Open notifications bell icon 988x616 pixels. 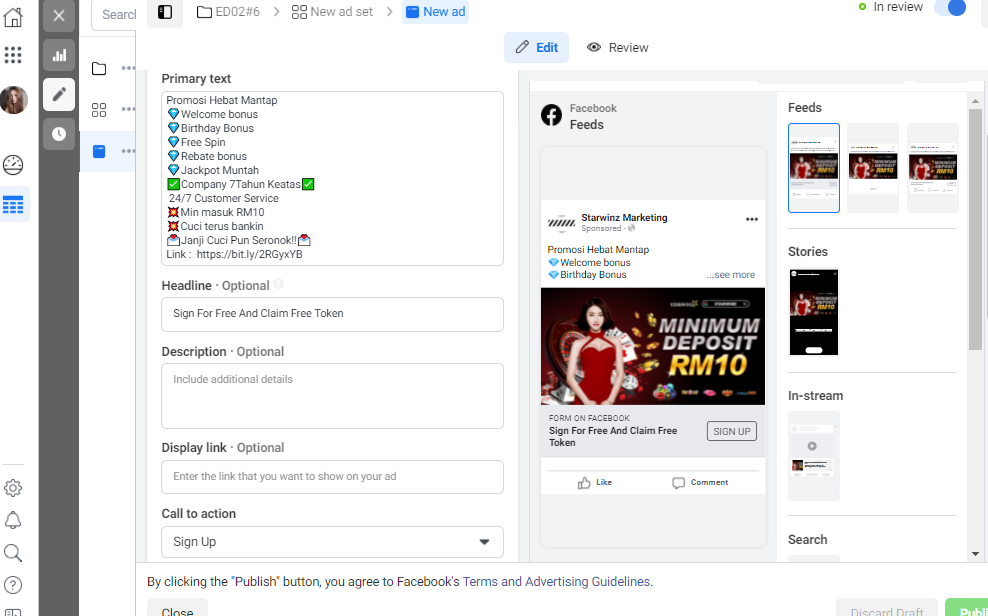(x=13, y=520)
